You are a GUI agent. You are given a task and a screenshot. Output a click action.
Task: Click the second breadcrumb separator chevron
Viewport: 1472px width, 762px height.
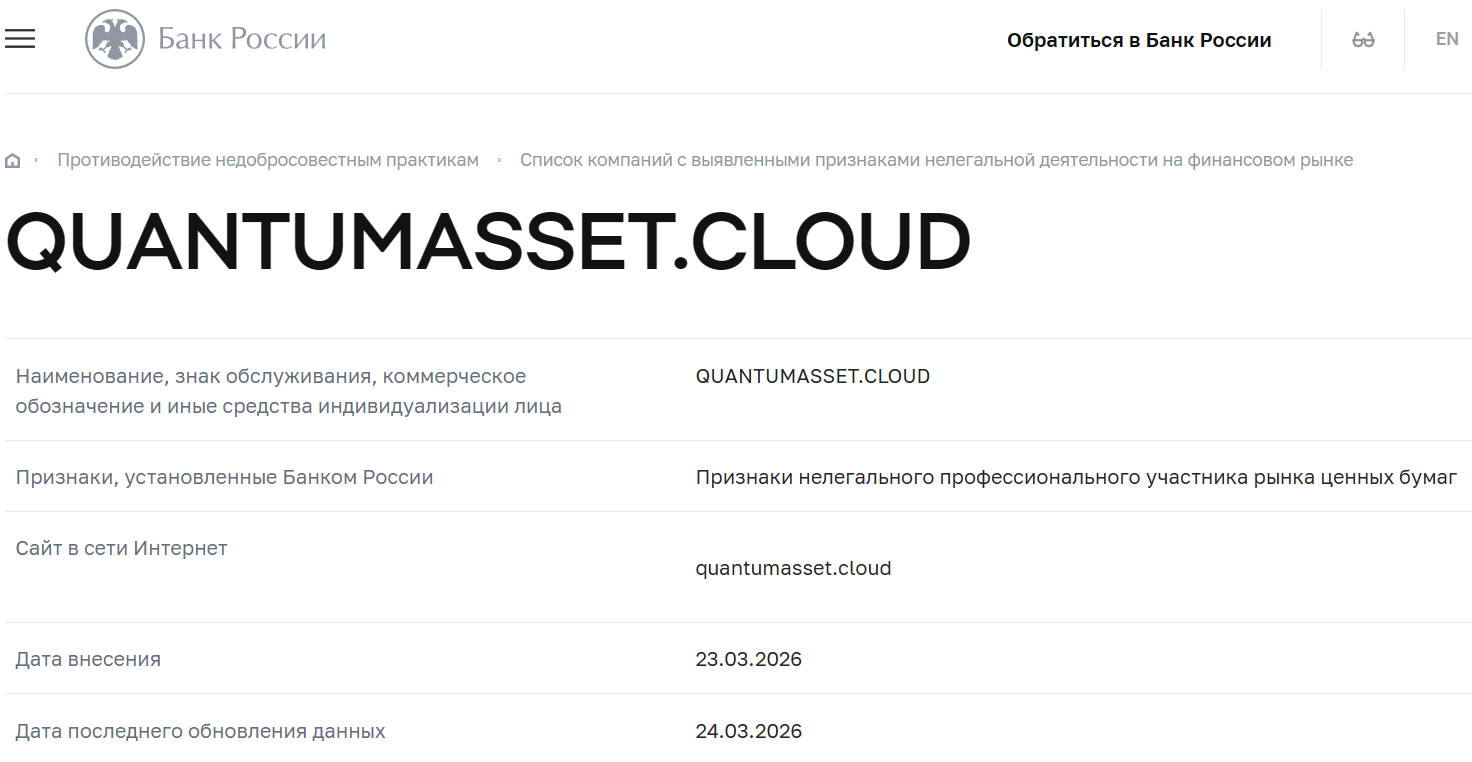point(498,159)
